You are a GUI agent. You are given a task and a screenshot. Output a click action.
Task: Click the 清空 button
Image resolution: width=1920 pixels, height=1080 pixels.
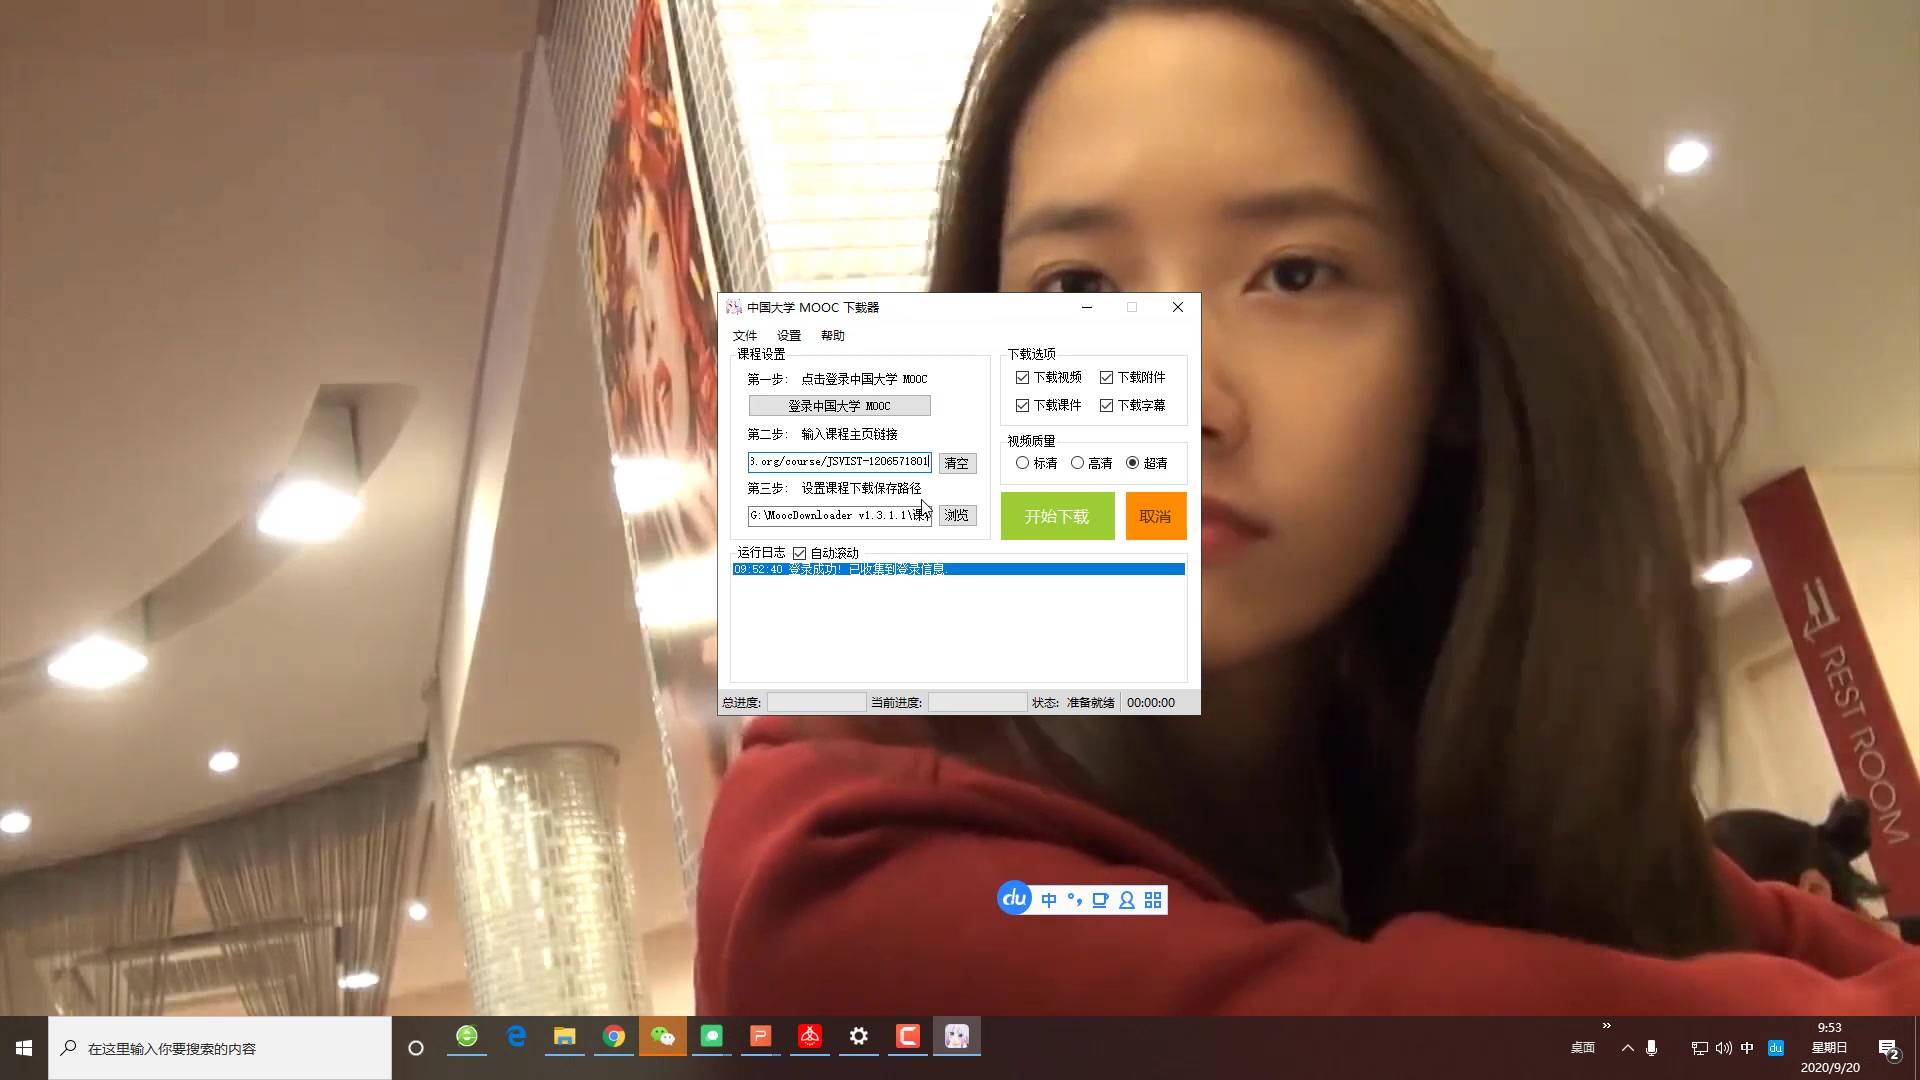click(x=957, y=463)
